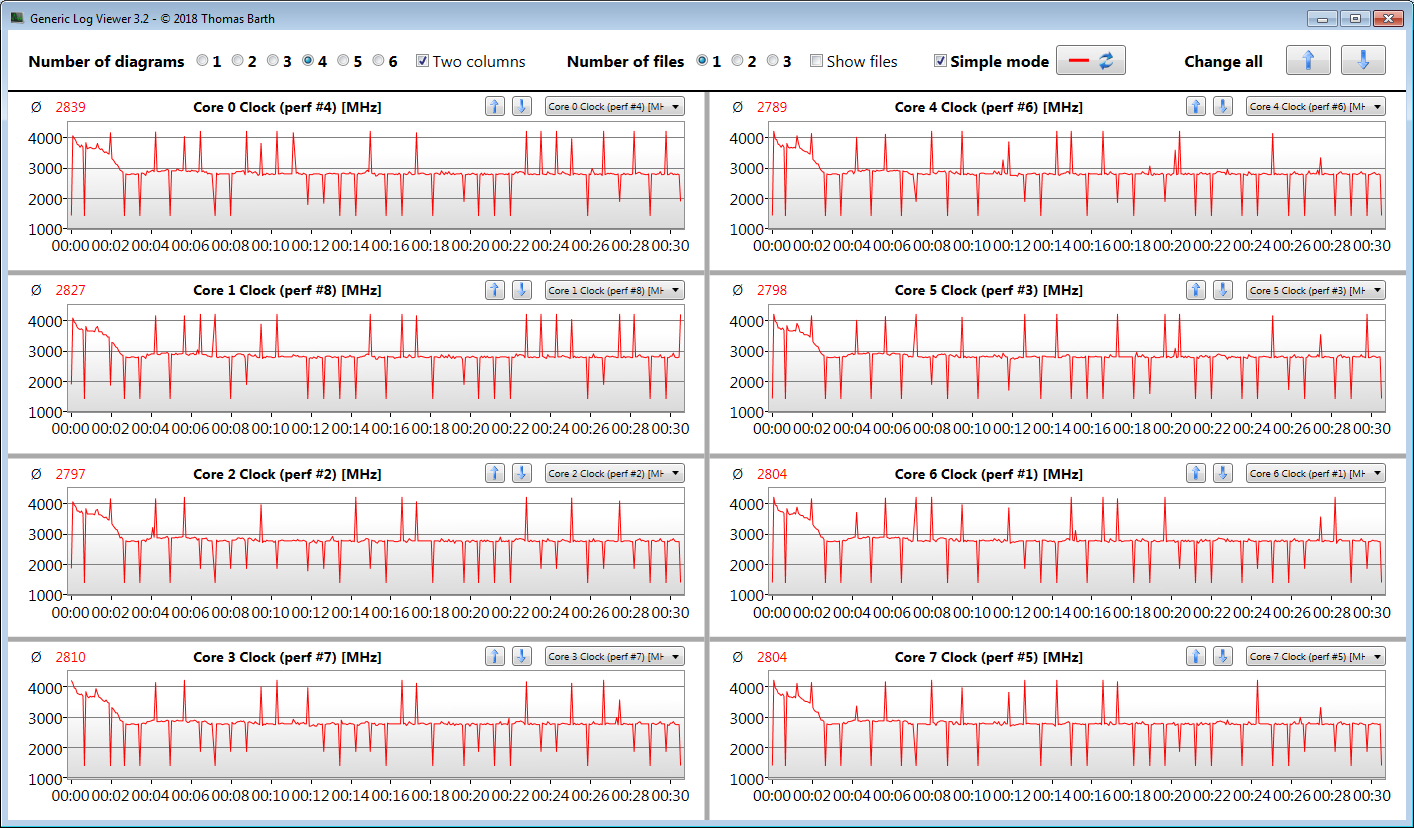Click up arrow for Core 7 Clock diagram
Screen dimensions: 1414x828
1195,657
